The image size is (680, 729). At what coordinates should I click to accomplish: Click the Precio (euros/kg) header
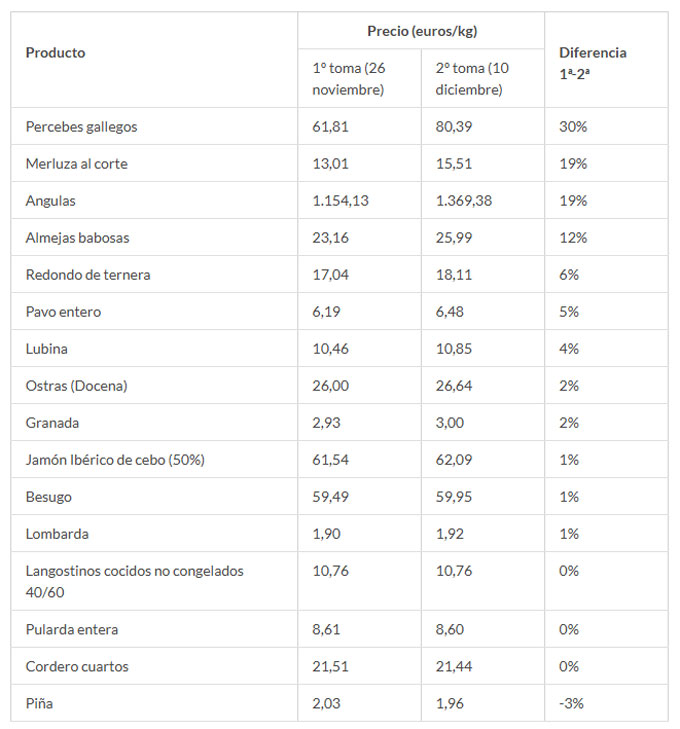point(421,31)
